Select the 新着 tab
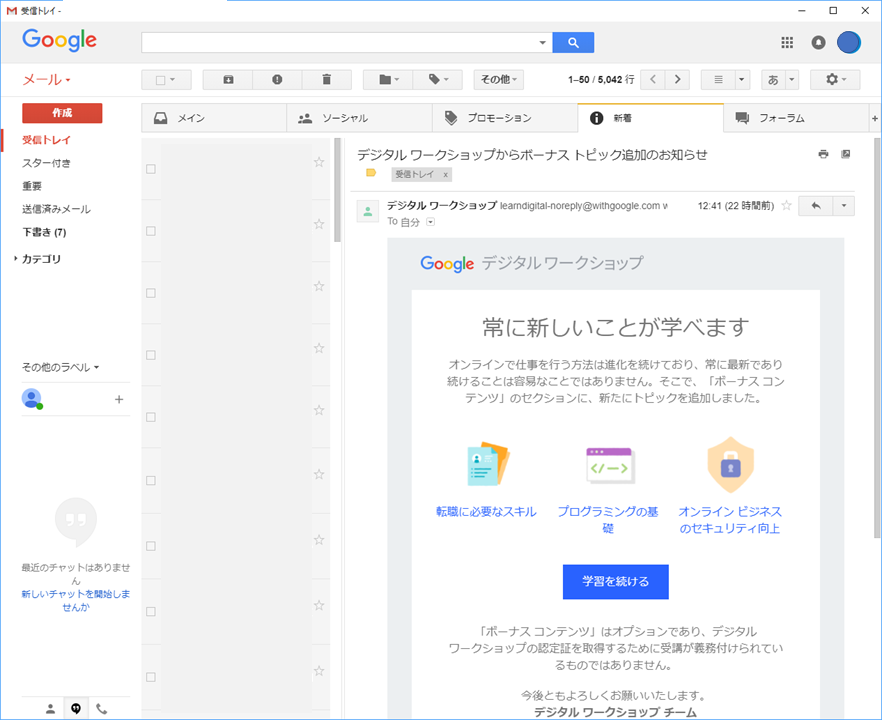Image resolution: width=882 pixels, height=720 pixels. point(650,118)
